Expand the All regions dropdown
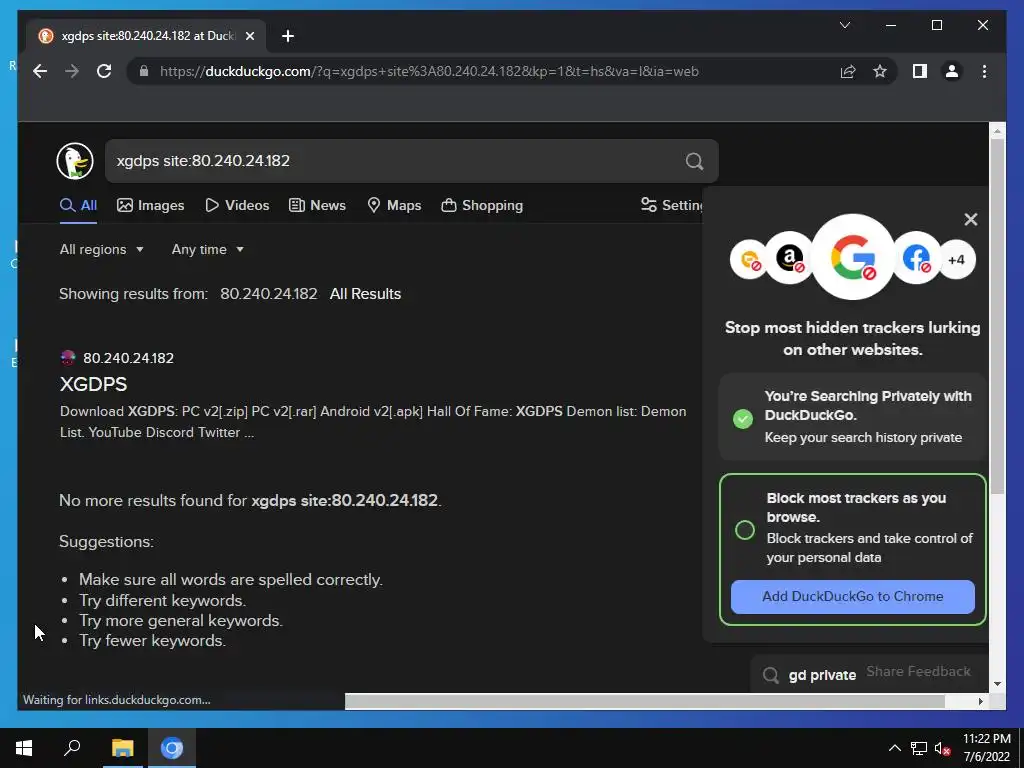1024x768 pixels. pos(101,249)
